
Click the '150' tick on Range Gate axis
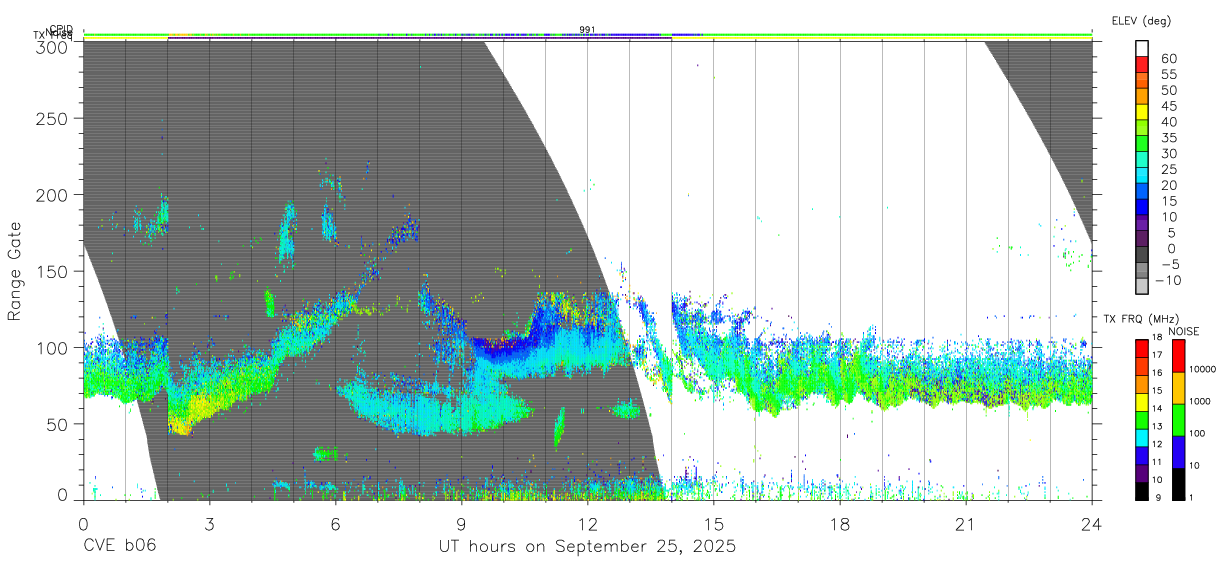tap(52, 271)
